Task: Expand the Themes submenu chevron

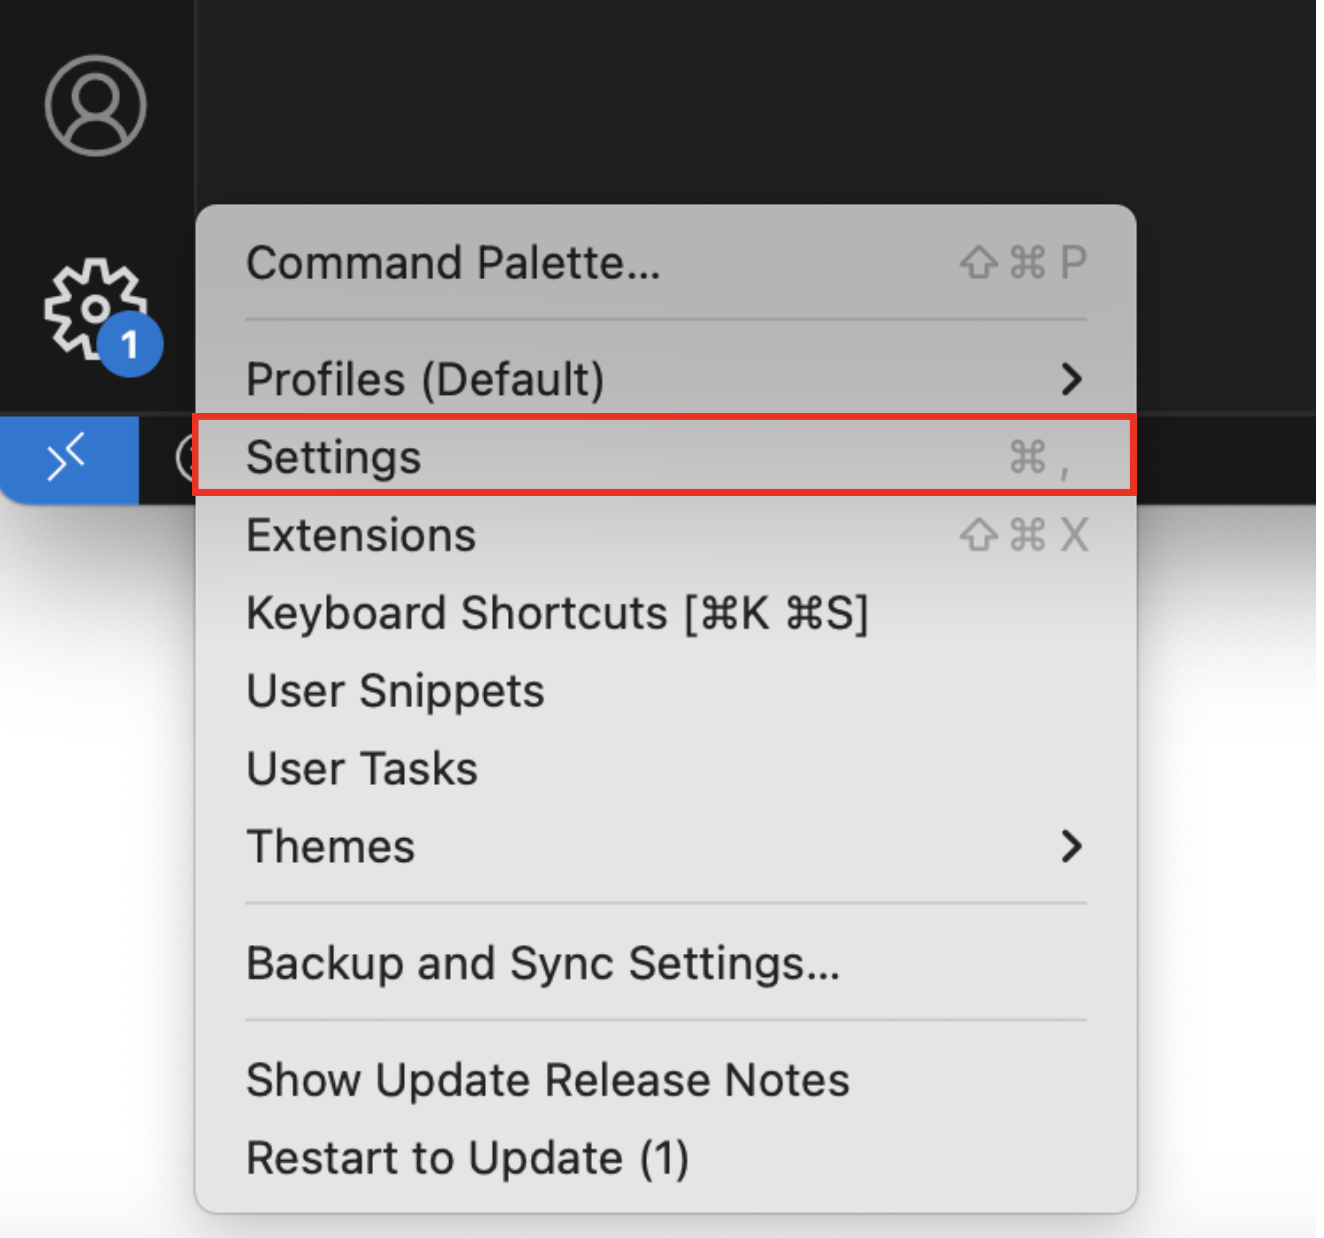Action: (1071, 847)
